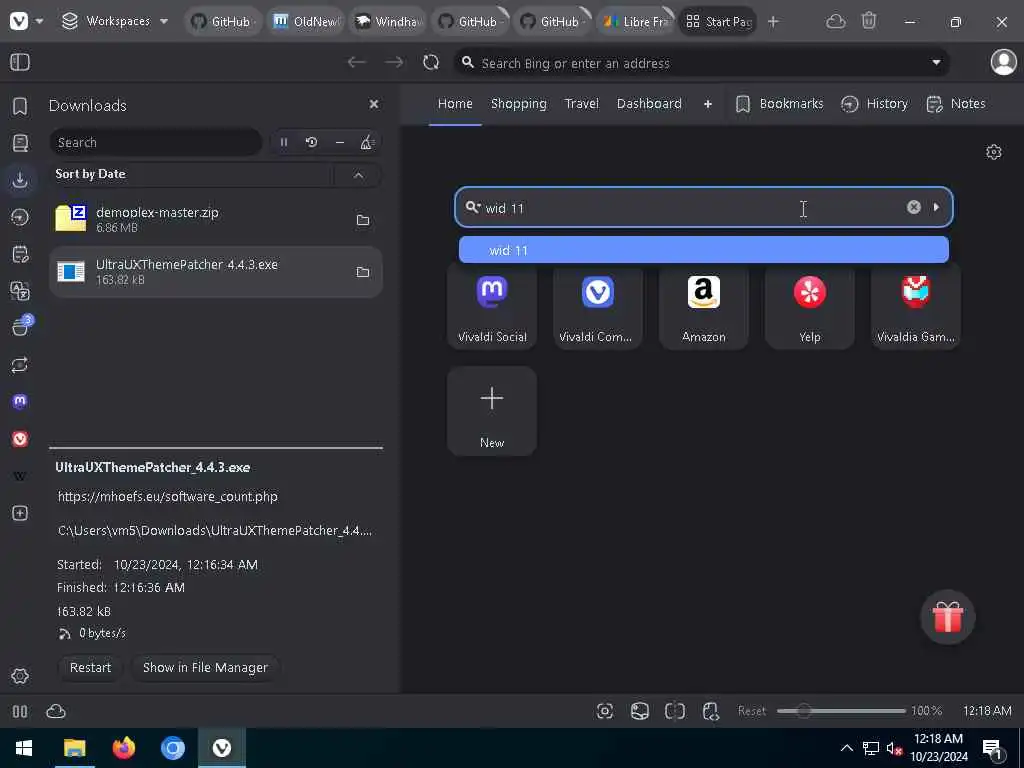This screenshot has height=768, width=1024.
Task: Open the Feeds panel with badge
Action: point(21,326)
